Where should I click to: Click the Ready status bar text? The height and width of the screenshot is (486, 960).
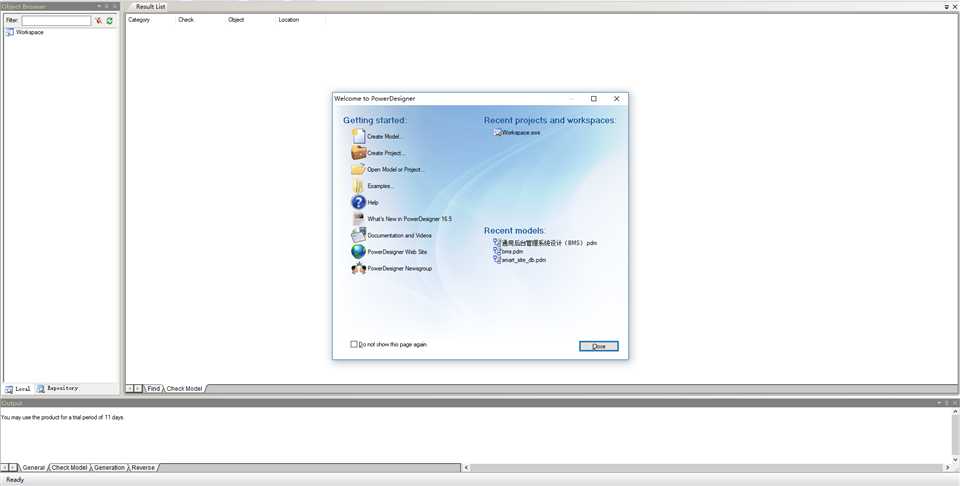tap(15, 480)
